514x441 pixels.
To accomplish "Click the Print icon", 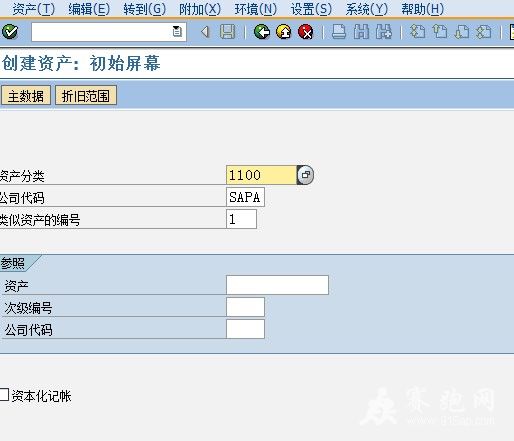I will [339, 32].
